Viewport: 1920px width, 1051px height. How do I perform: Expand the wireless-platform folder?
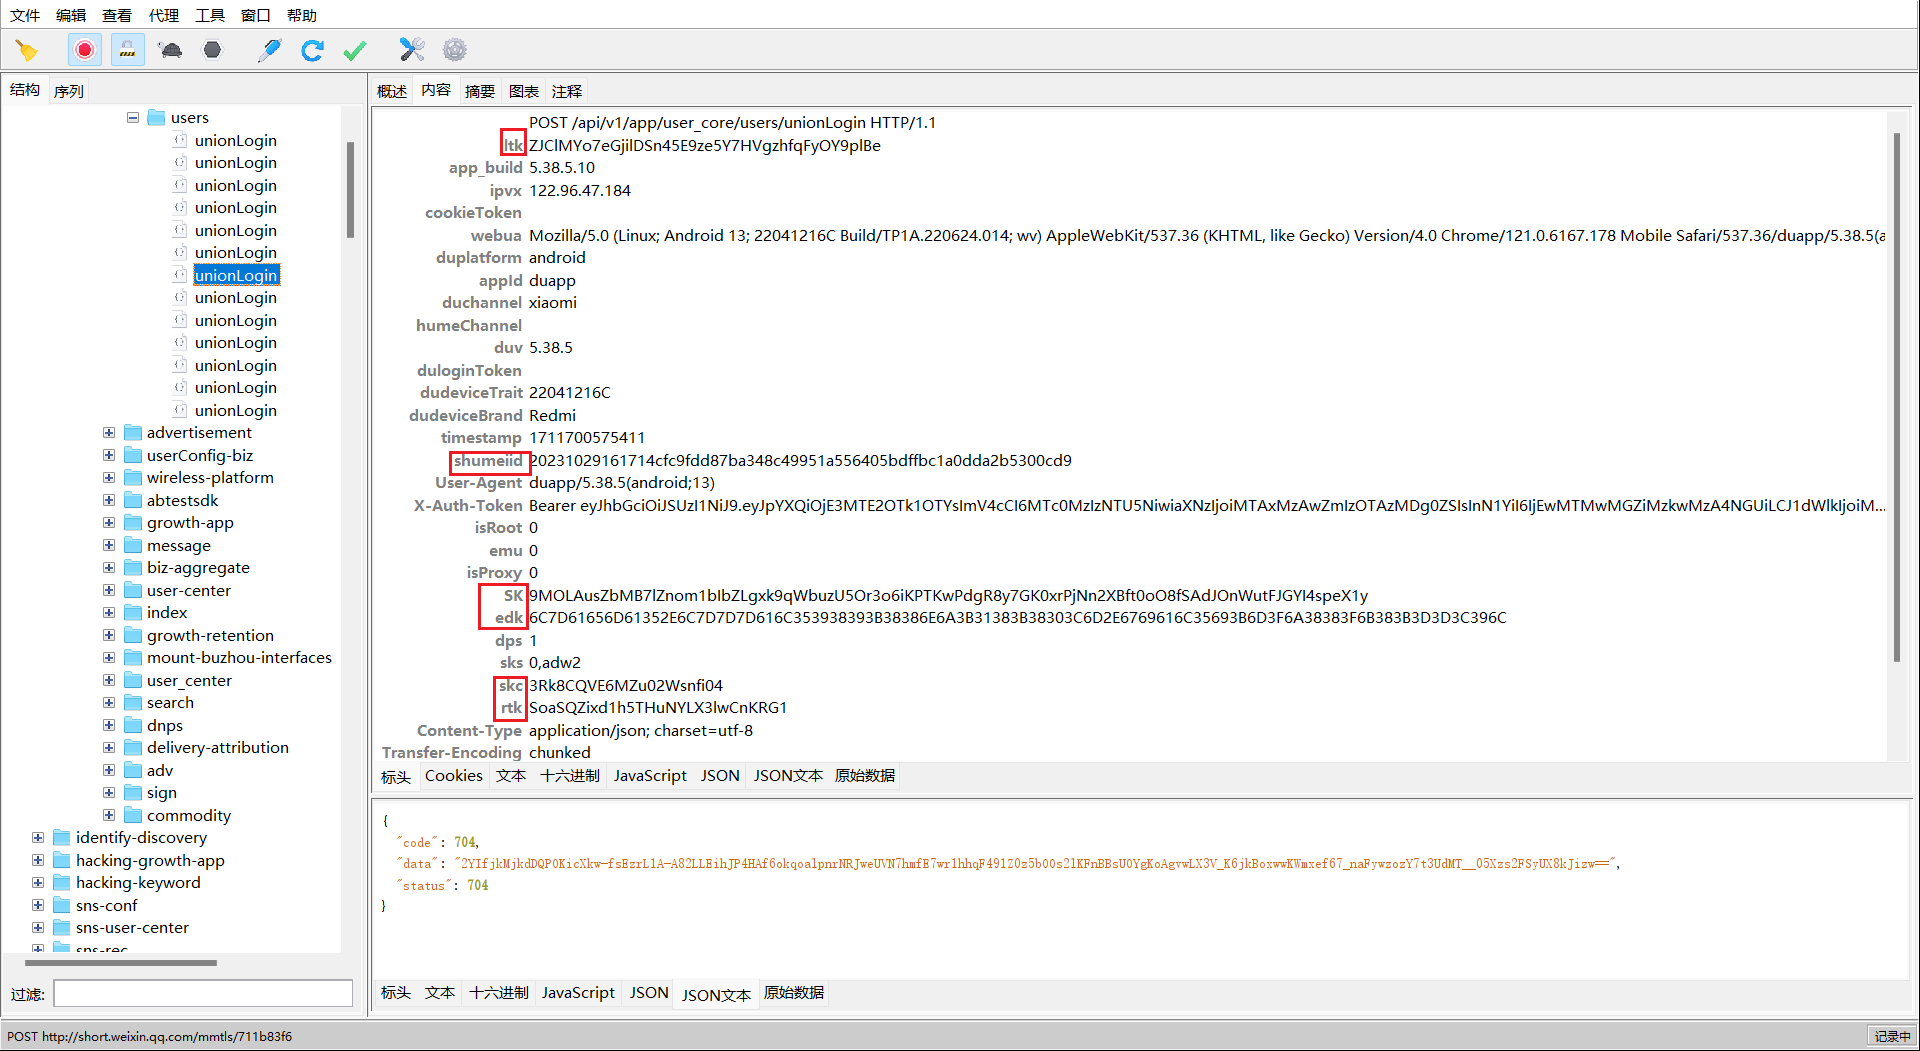click(109, 478)
